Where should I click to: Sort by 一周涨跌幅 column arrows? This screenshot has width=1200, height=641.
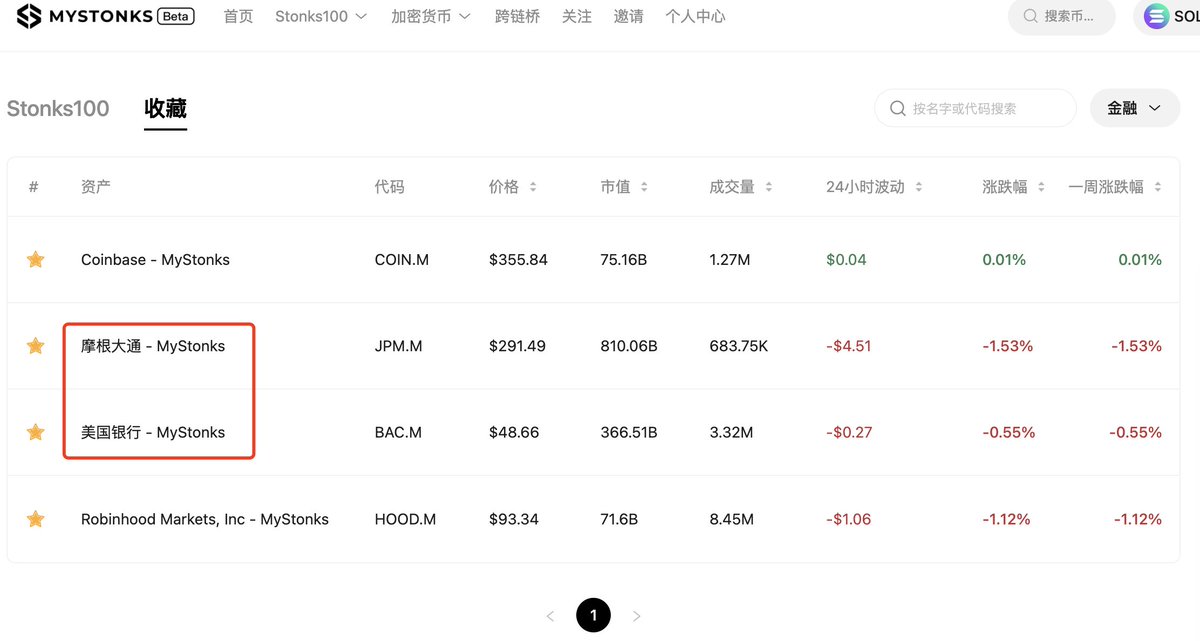[1158, 187]
